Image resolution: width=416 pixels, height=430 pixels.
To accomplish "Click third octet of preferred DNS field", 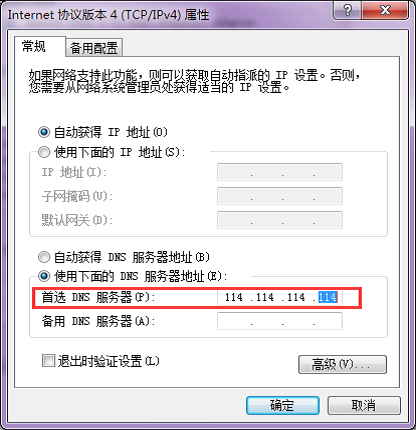I will [x=296, y=297].
